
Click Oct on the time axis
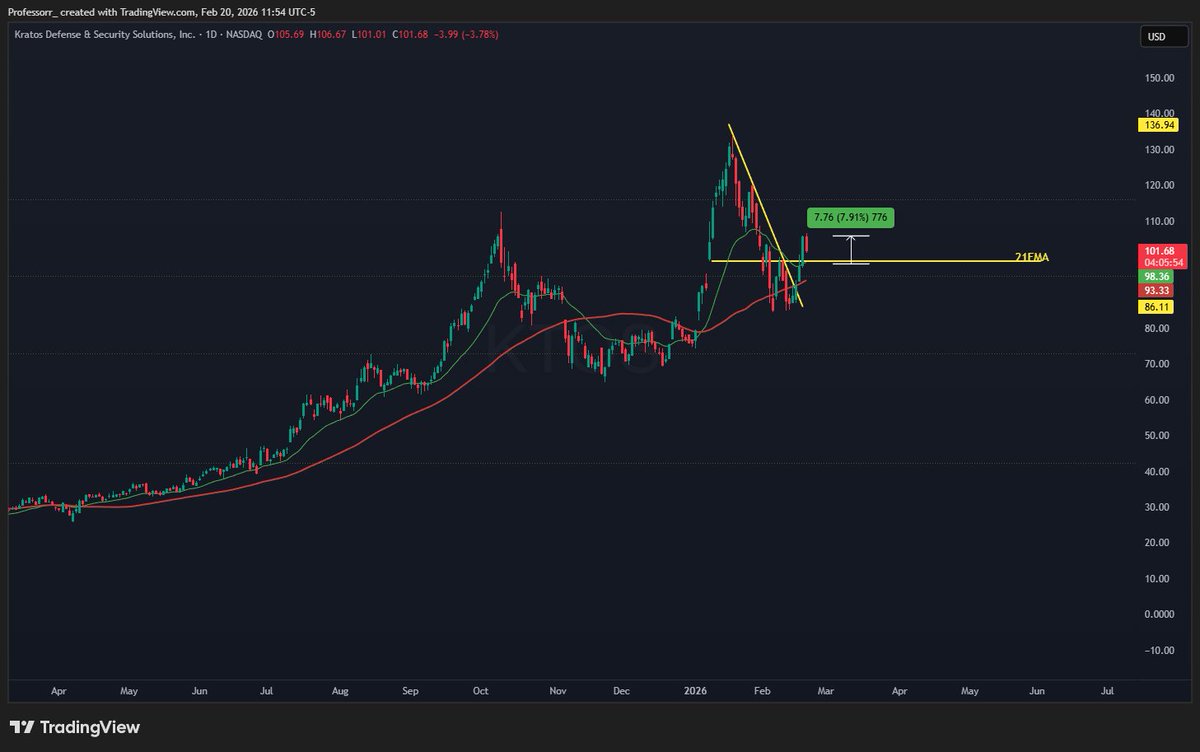point(480,691)
